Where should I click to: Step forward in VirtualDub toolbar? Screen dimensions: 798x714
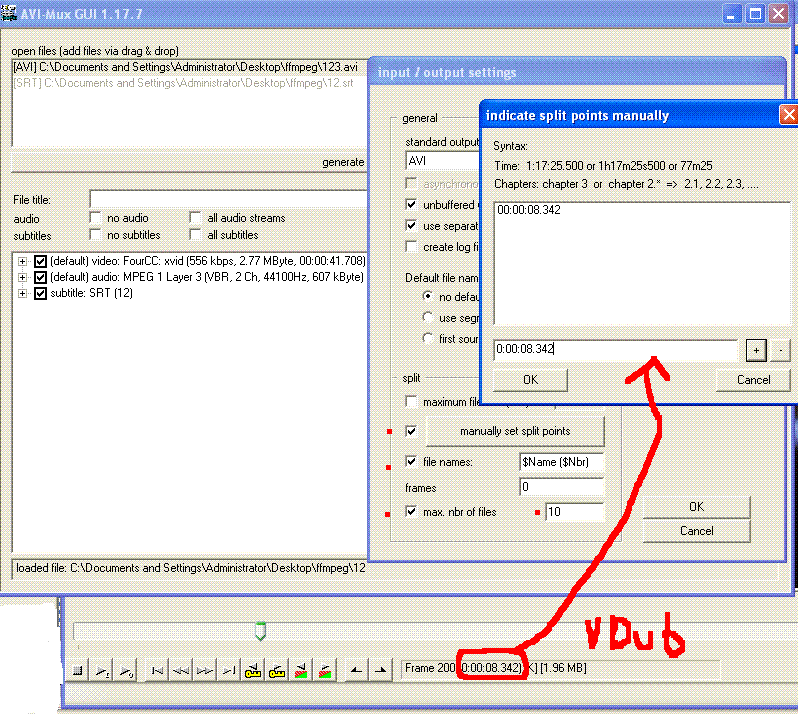[x=205, y=671]
